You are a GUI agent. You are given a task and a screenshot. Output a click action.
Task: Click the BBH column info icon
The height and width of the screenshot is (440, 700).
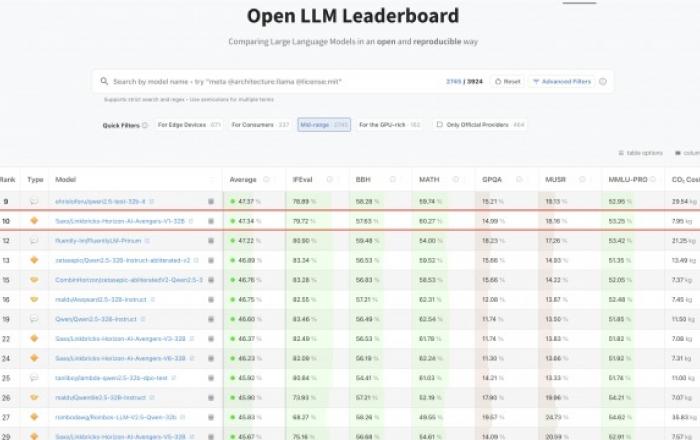(392, 179)
